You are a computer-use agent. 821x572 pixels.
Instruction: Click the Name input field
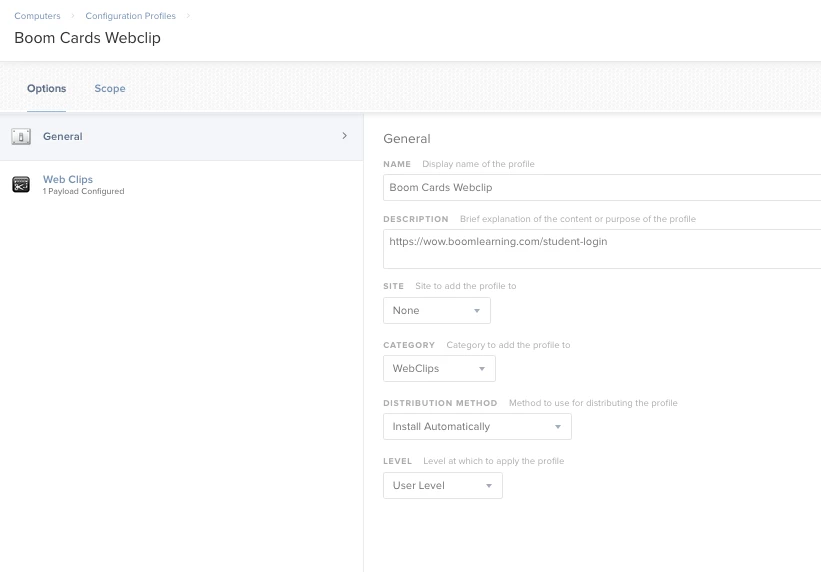(602, 188)
